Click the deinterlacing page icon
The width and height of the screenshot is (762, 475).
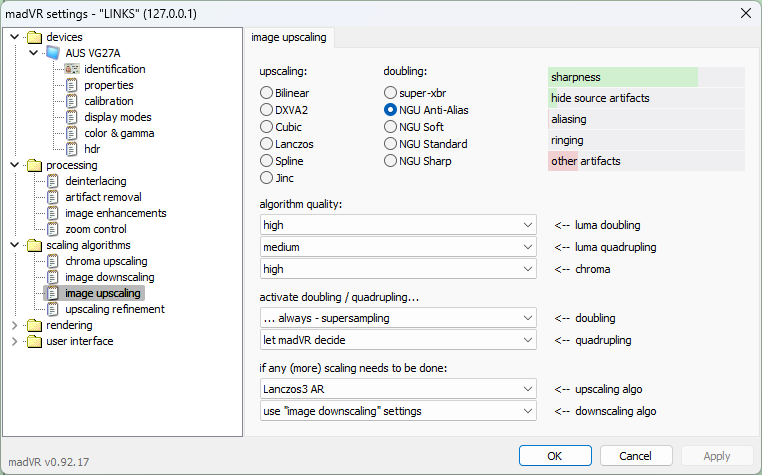point(53,181)
